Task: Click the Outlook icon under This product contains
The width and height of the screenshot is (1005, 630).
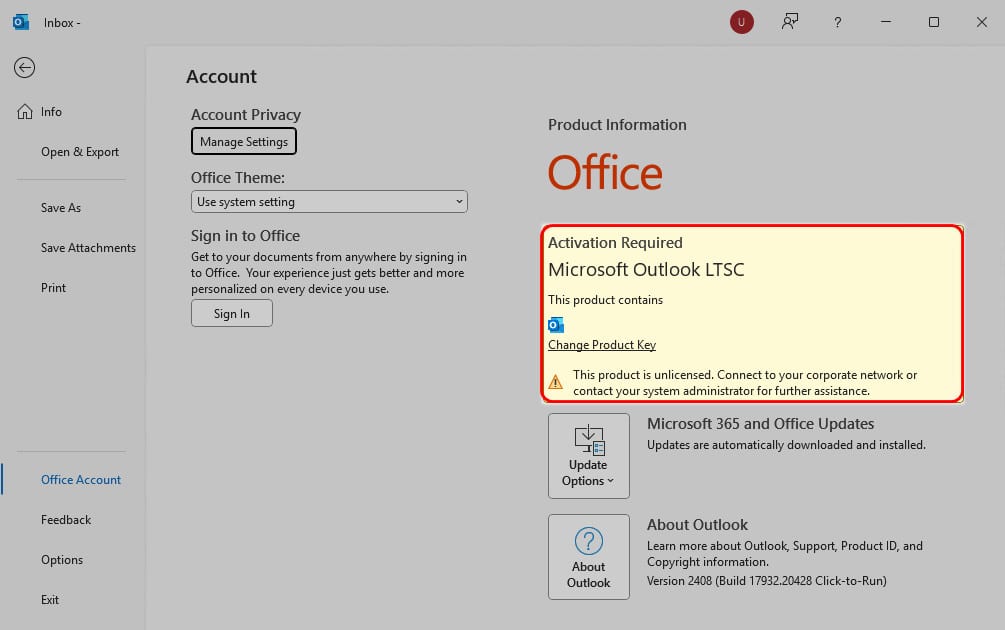Action: (556, 325)
